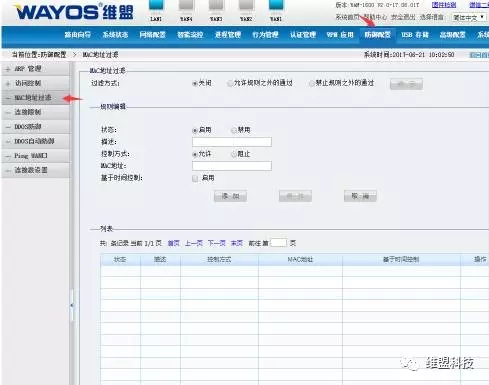Viewport: 489px width, 385px height.
Task: Enable the 基于时间控制 checkbox
Action: (x=195, y=178)
